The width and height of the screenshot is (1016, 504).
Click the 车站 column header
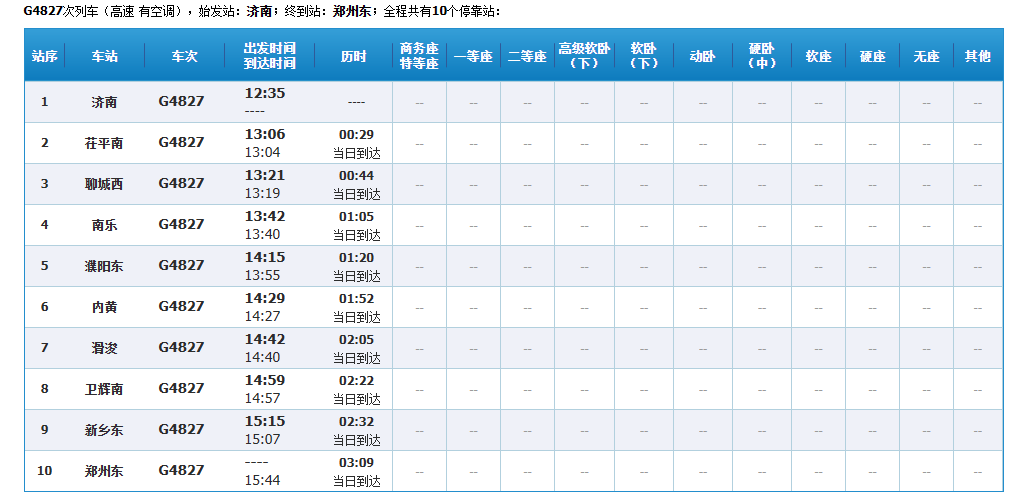pos(104,56)
